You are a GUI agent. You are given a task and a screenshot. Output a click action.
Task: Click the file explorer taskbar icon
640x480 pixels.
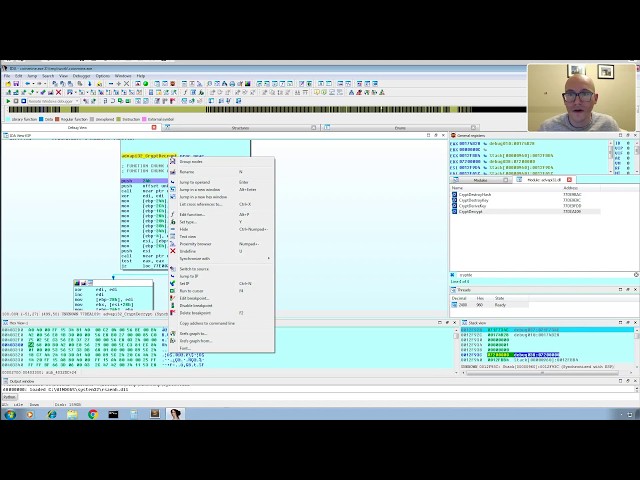pos(72,414)
